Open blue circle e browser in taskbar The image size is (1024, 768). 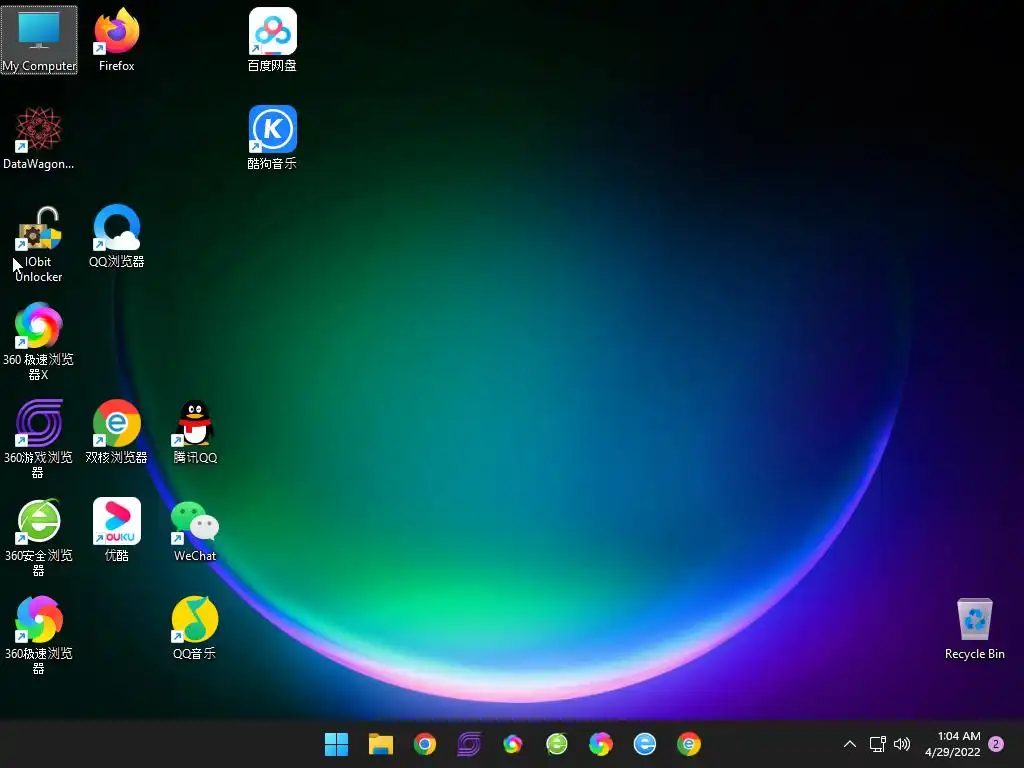(645, 744)
